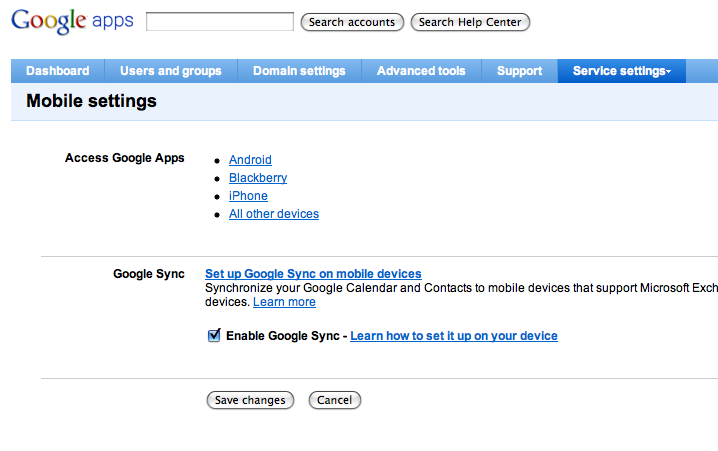
Task: Go to the Advanced tools tab
Action: click(x=421, y=71)
